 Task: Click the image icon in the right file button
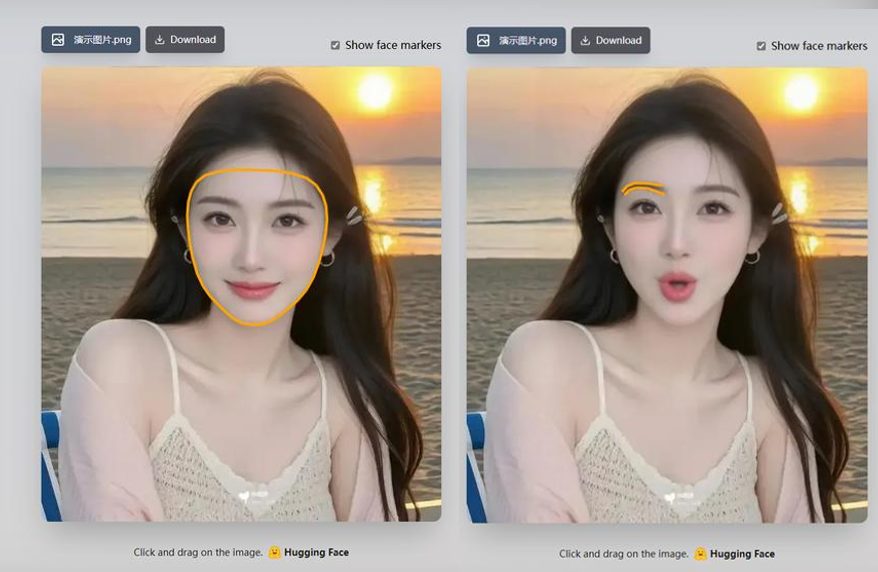[483, 40]
